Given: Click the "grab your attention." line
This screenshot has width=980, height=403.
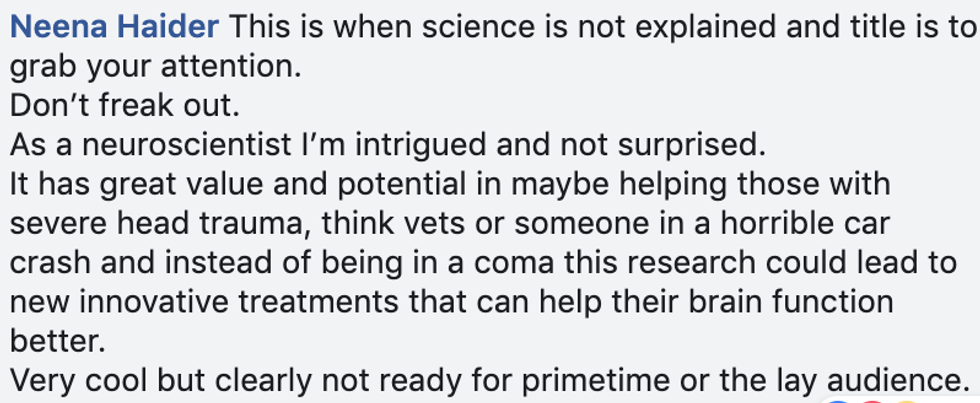Looking at the screenshot, I should pyautogui.click(x=154, y=67).
